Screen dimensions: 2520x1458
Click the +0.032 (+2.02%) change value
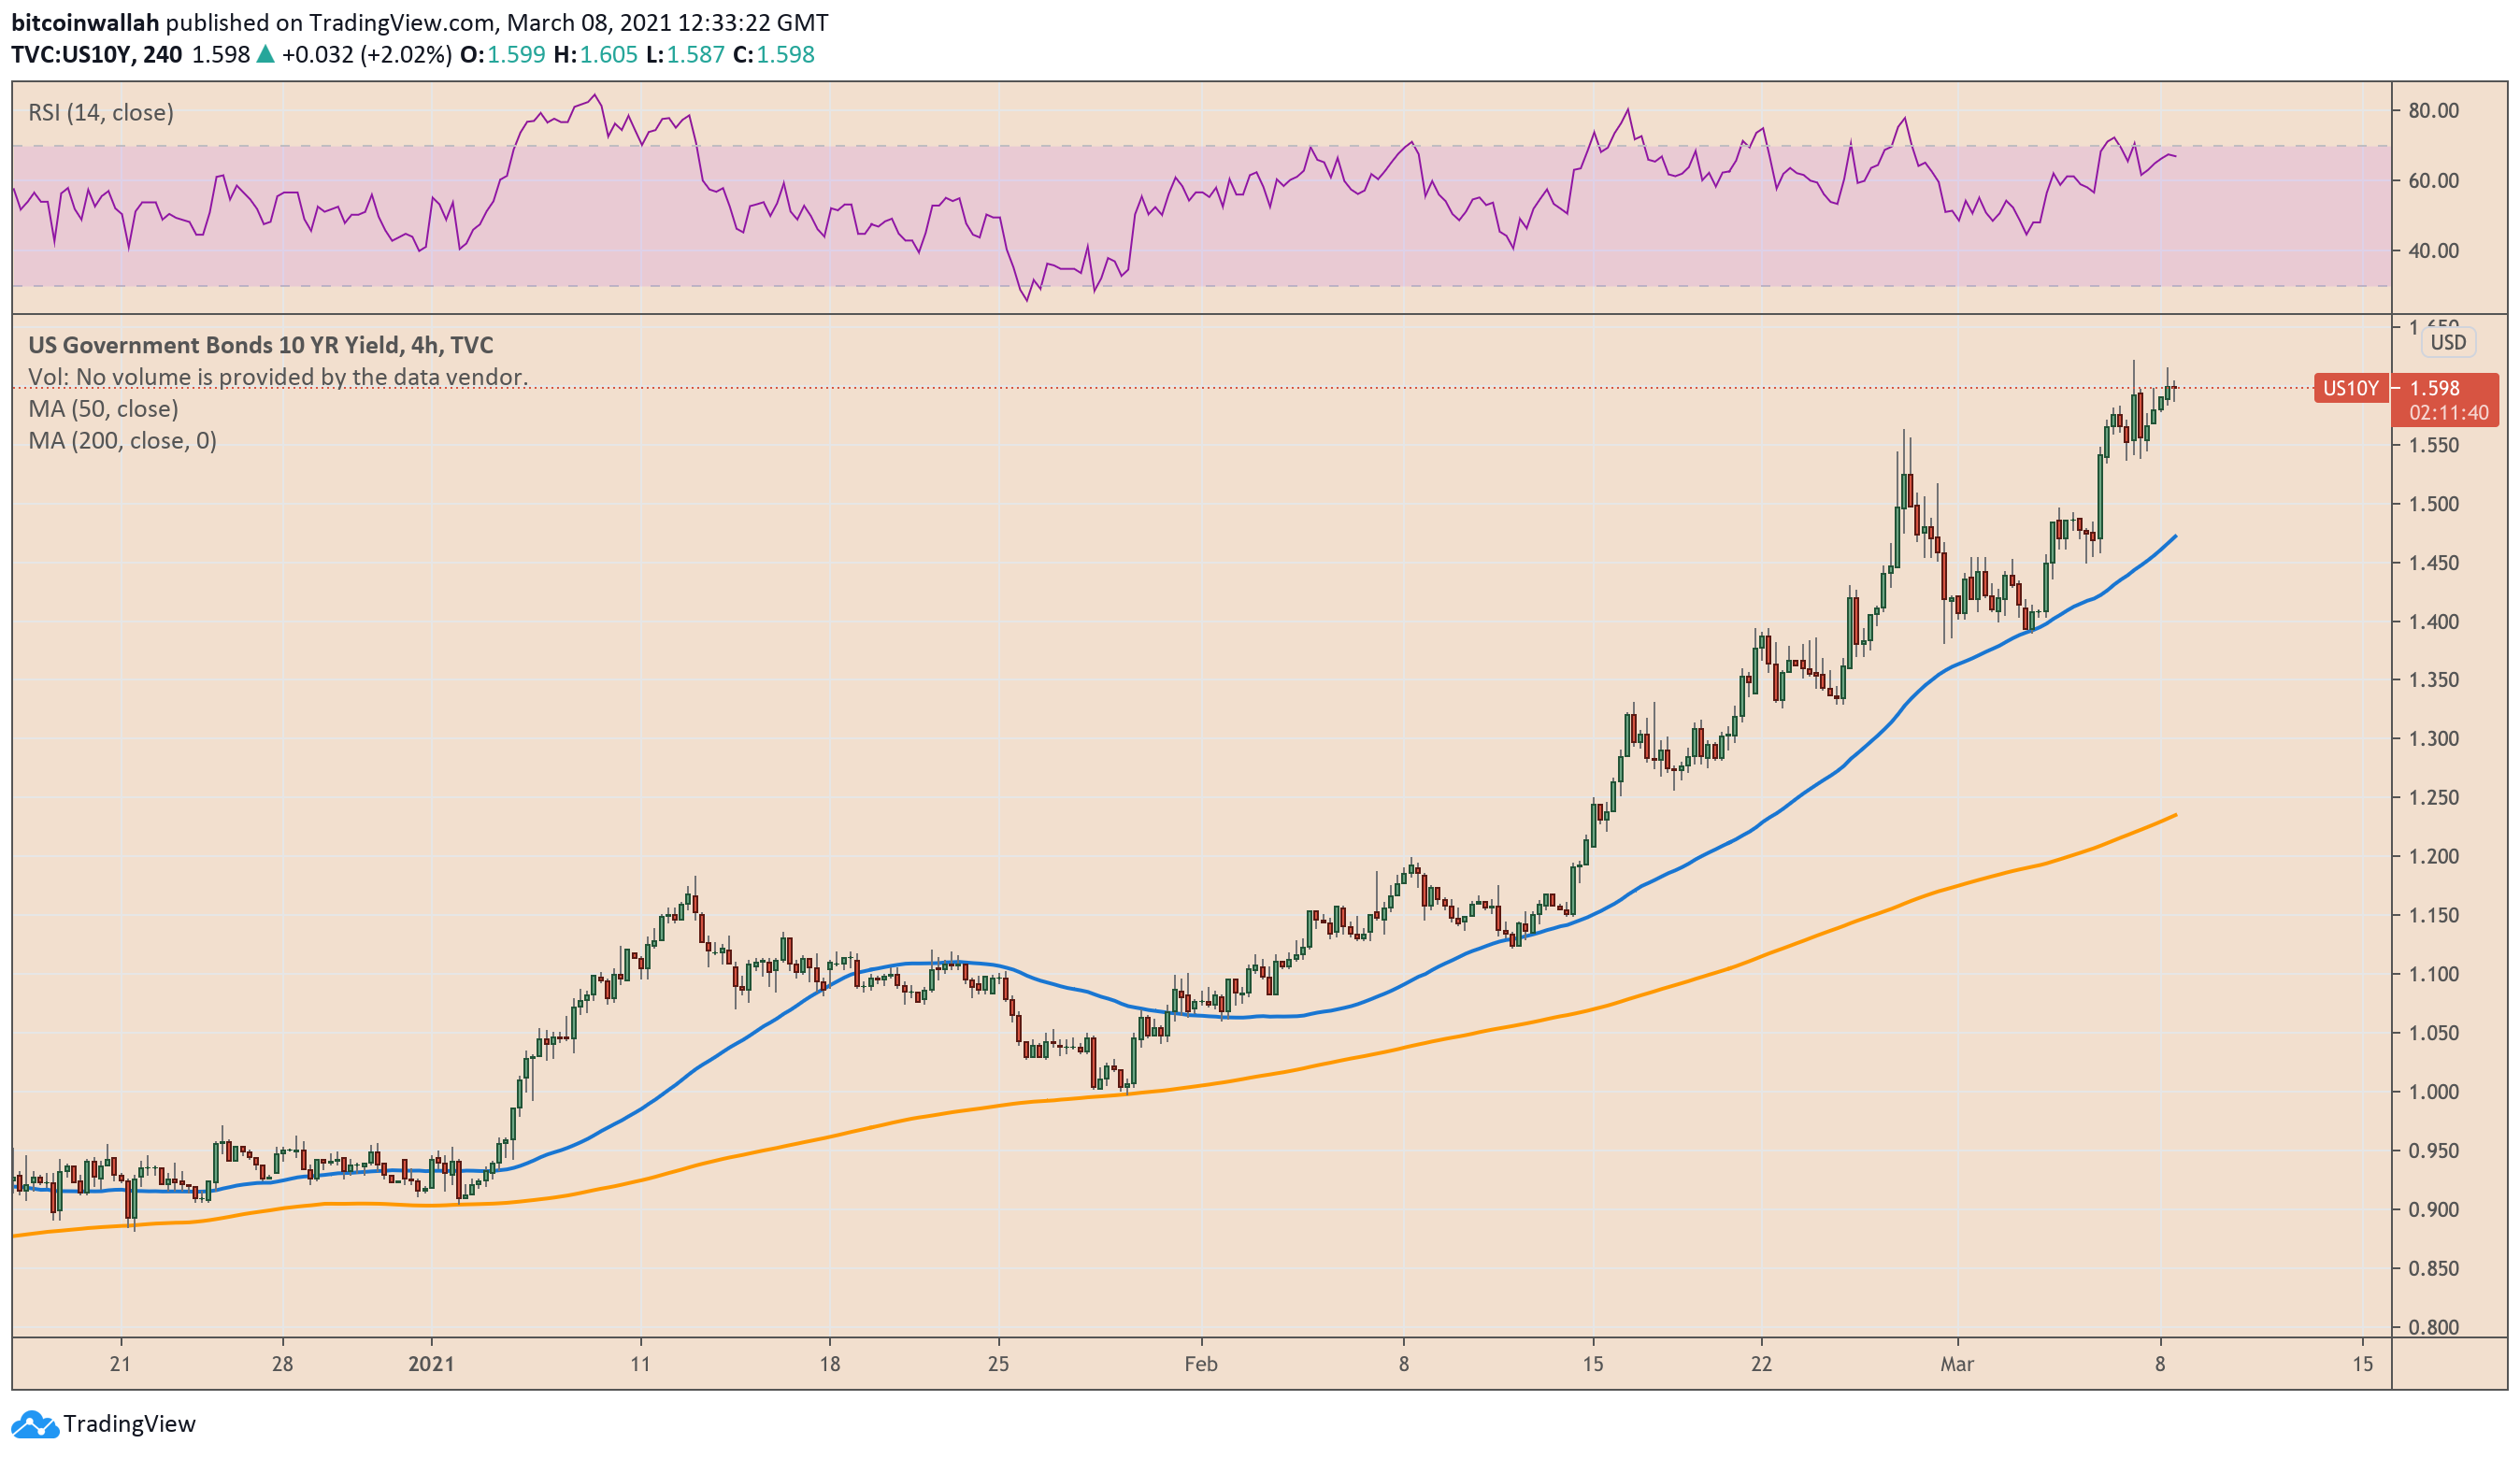367,54
